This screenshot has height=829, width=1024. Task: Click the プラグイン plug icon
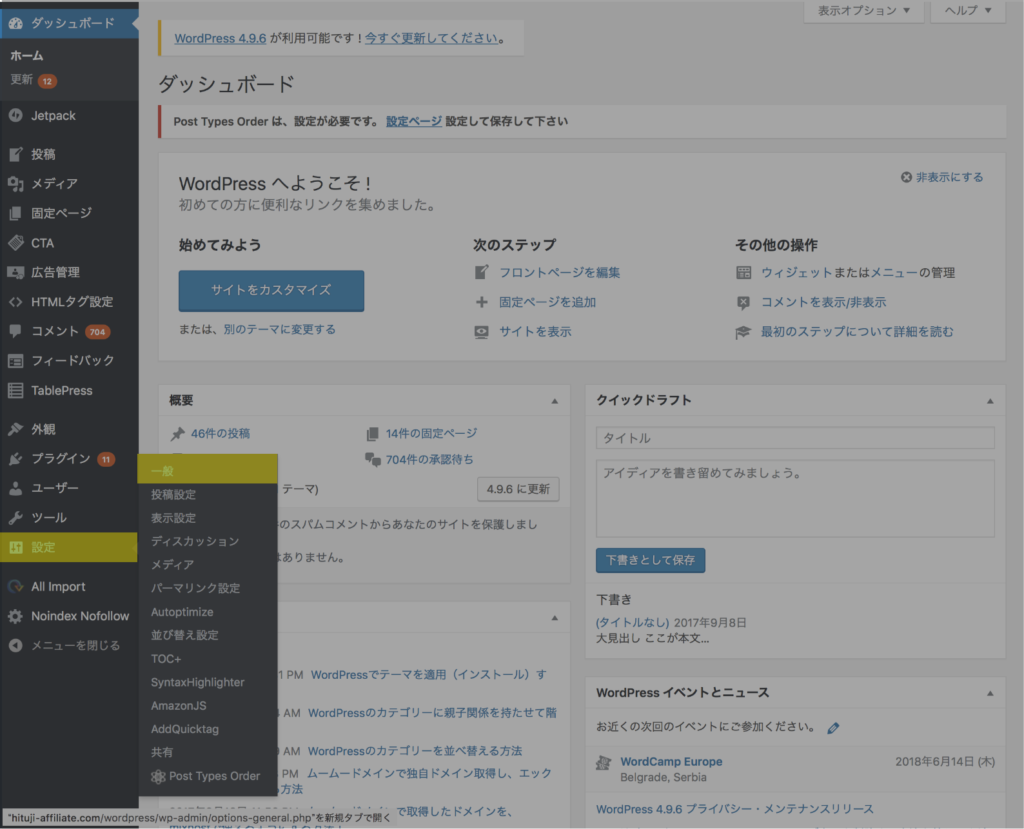click(16, 459)
